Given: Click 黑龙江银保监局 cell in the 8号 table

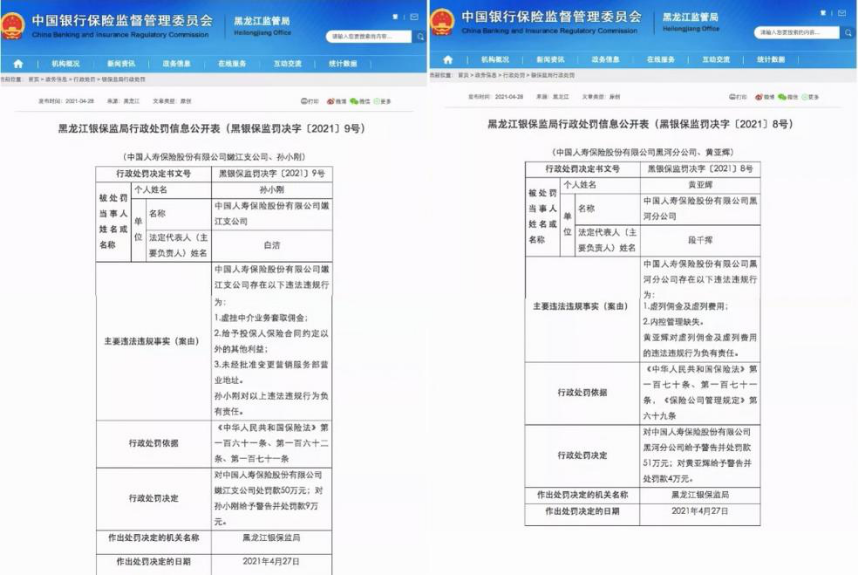Looking at the screenshot, I should (x=700, y=495).
